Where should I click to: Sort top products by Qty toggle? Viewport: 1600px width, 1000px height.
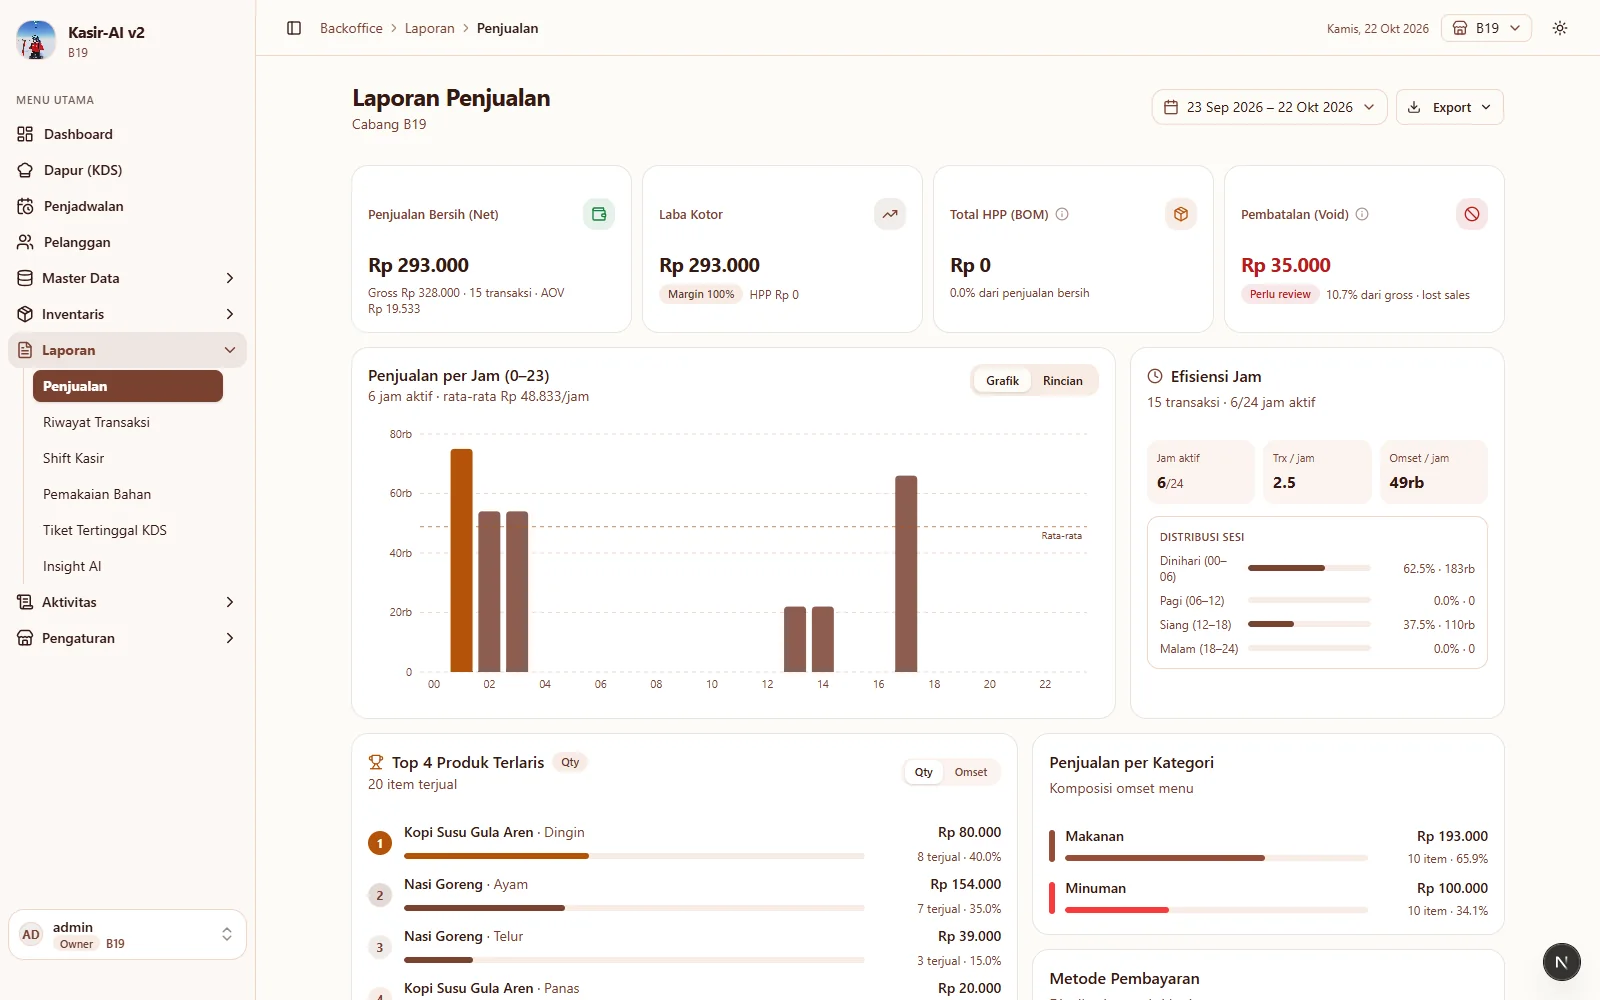(924, 772)
